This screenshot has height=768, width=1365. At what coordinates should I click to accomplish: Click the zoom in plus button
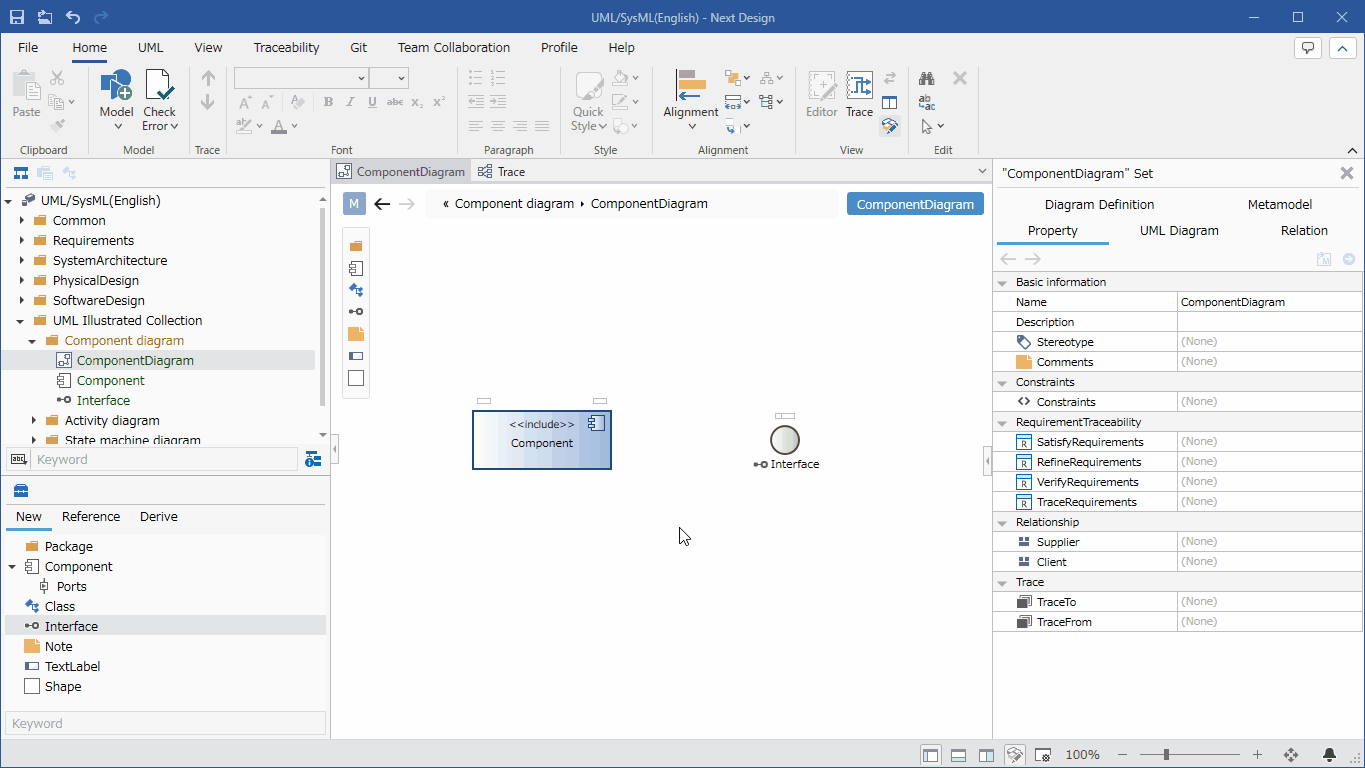1257,755
